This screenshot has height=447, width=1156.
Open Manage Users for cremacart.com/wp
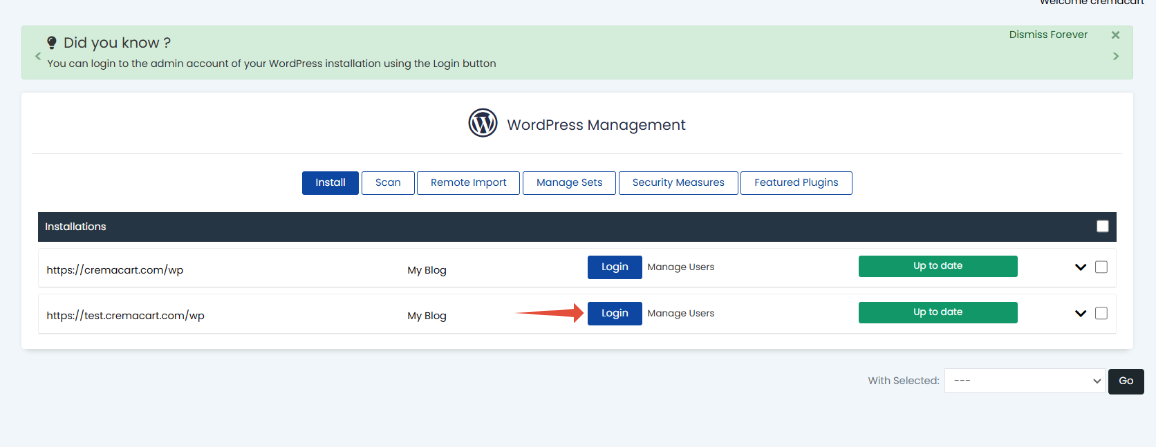[x=680, y=267]
